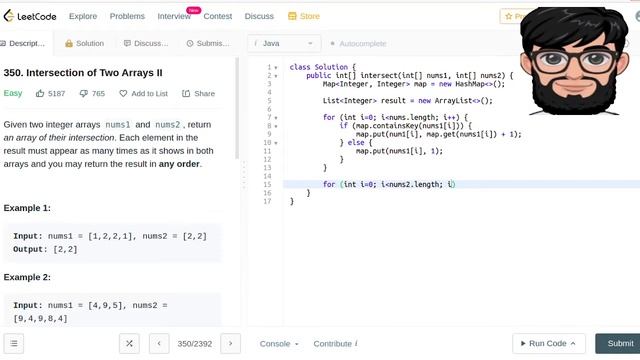Viewport: 640px width, 360px height.
Task: Click the problem title Intersection of Two Arrays II
Action: click(83, 73)
